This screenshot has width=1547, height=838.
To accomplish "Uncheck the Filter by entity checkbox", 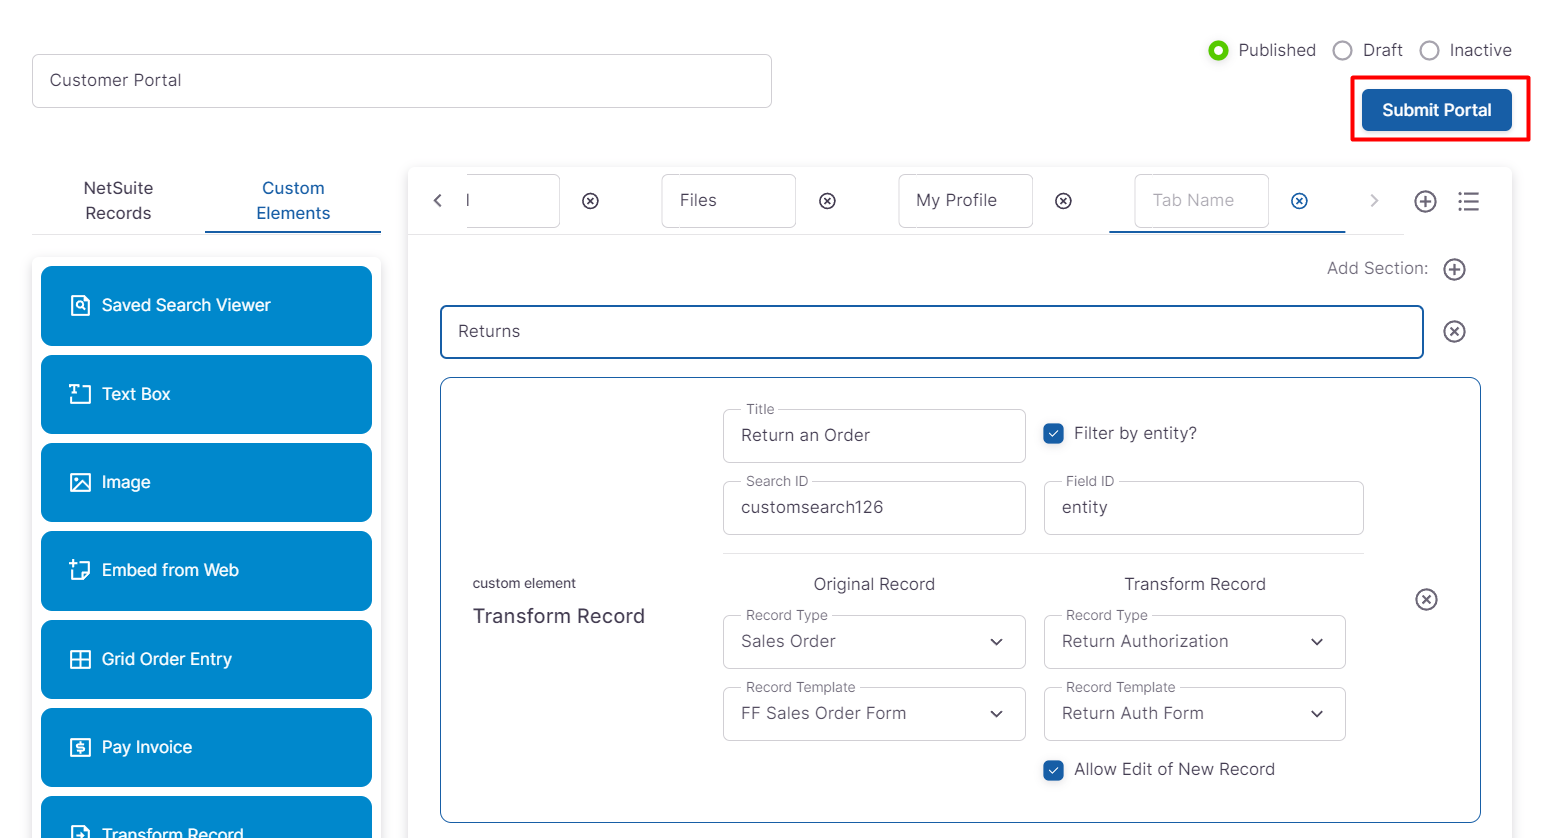I will [1053, 433].
